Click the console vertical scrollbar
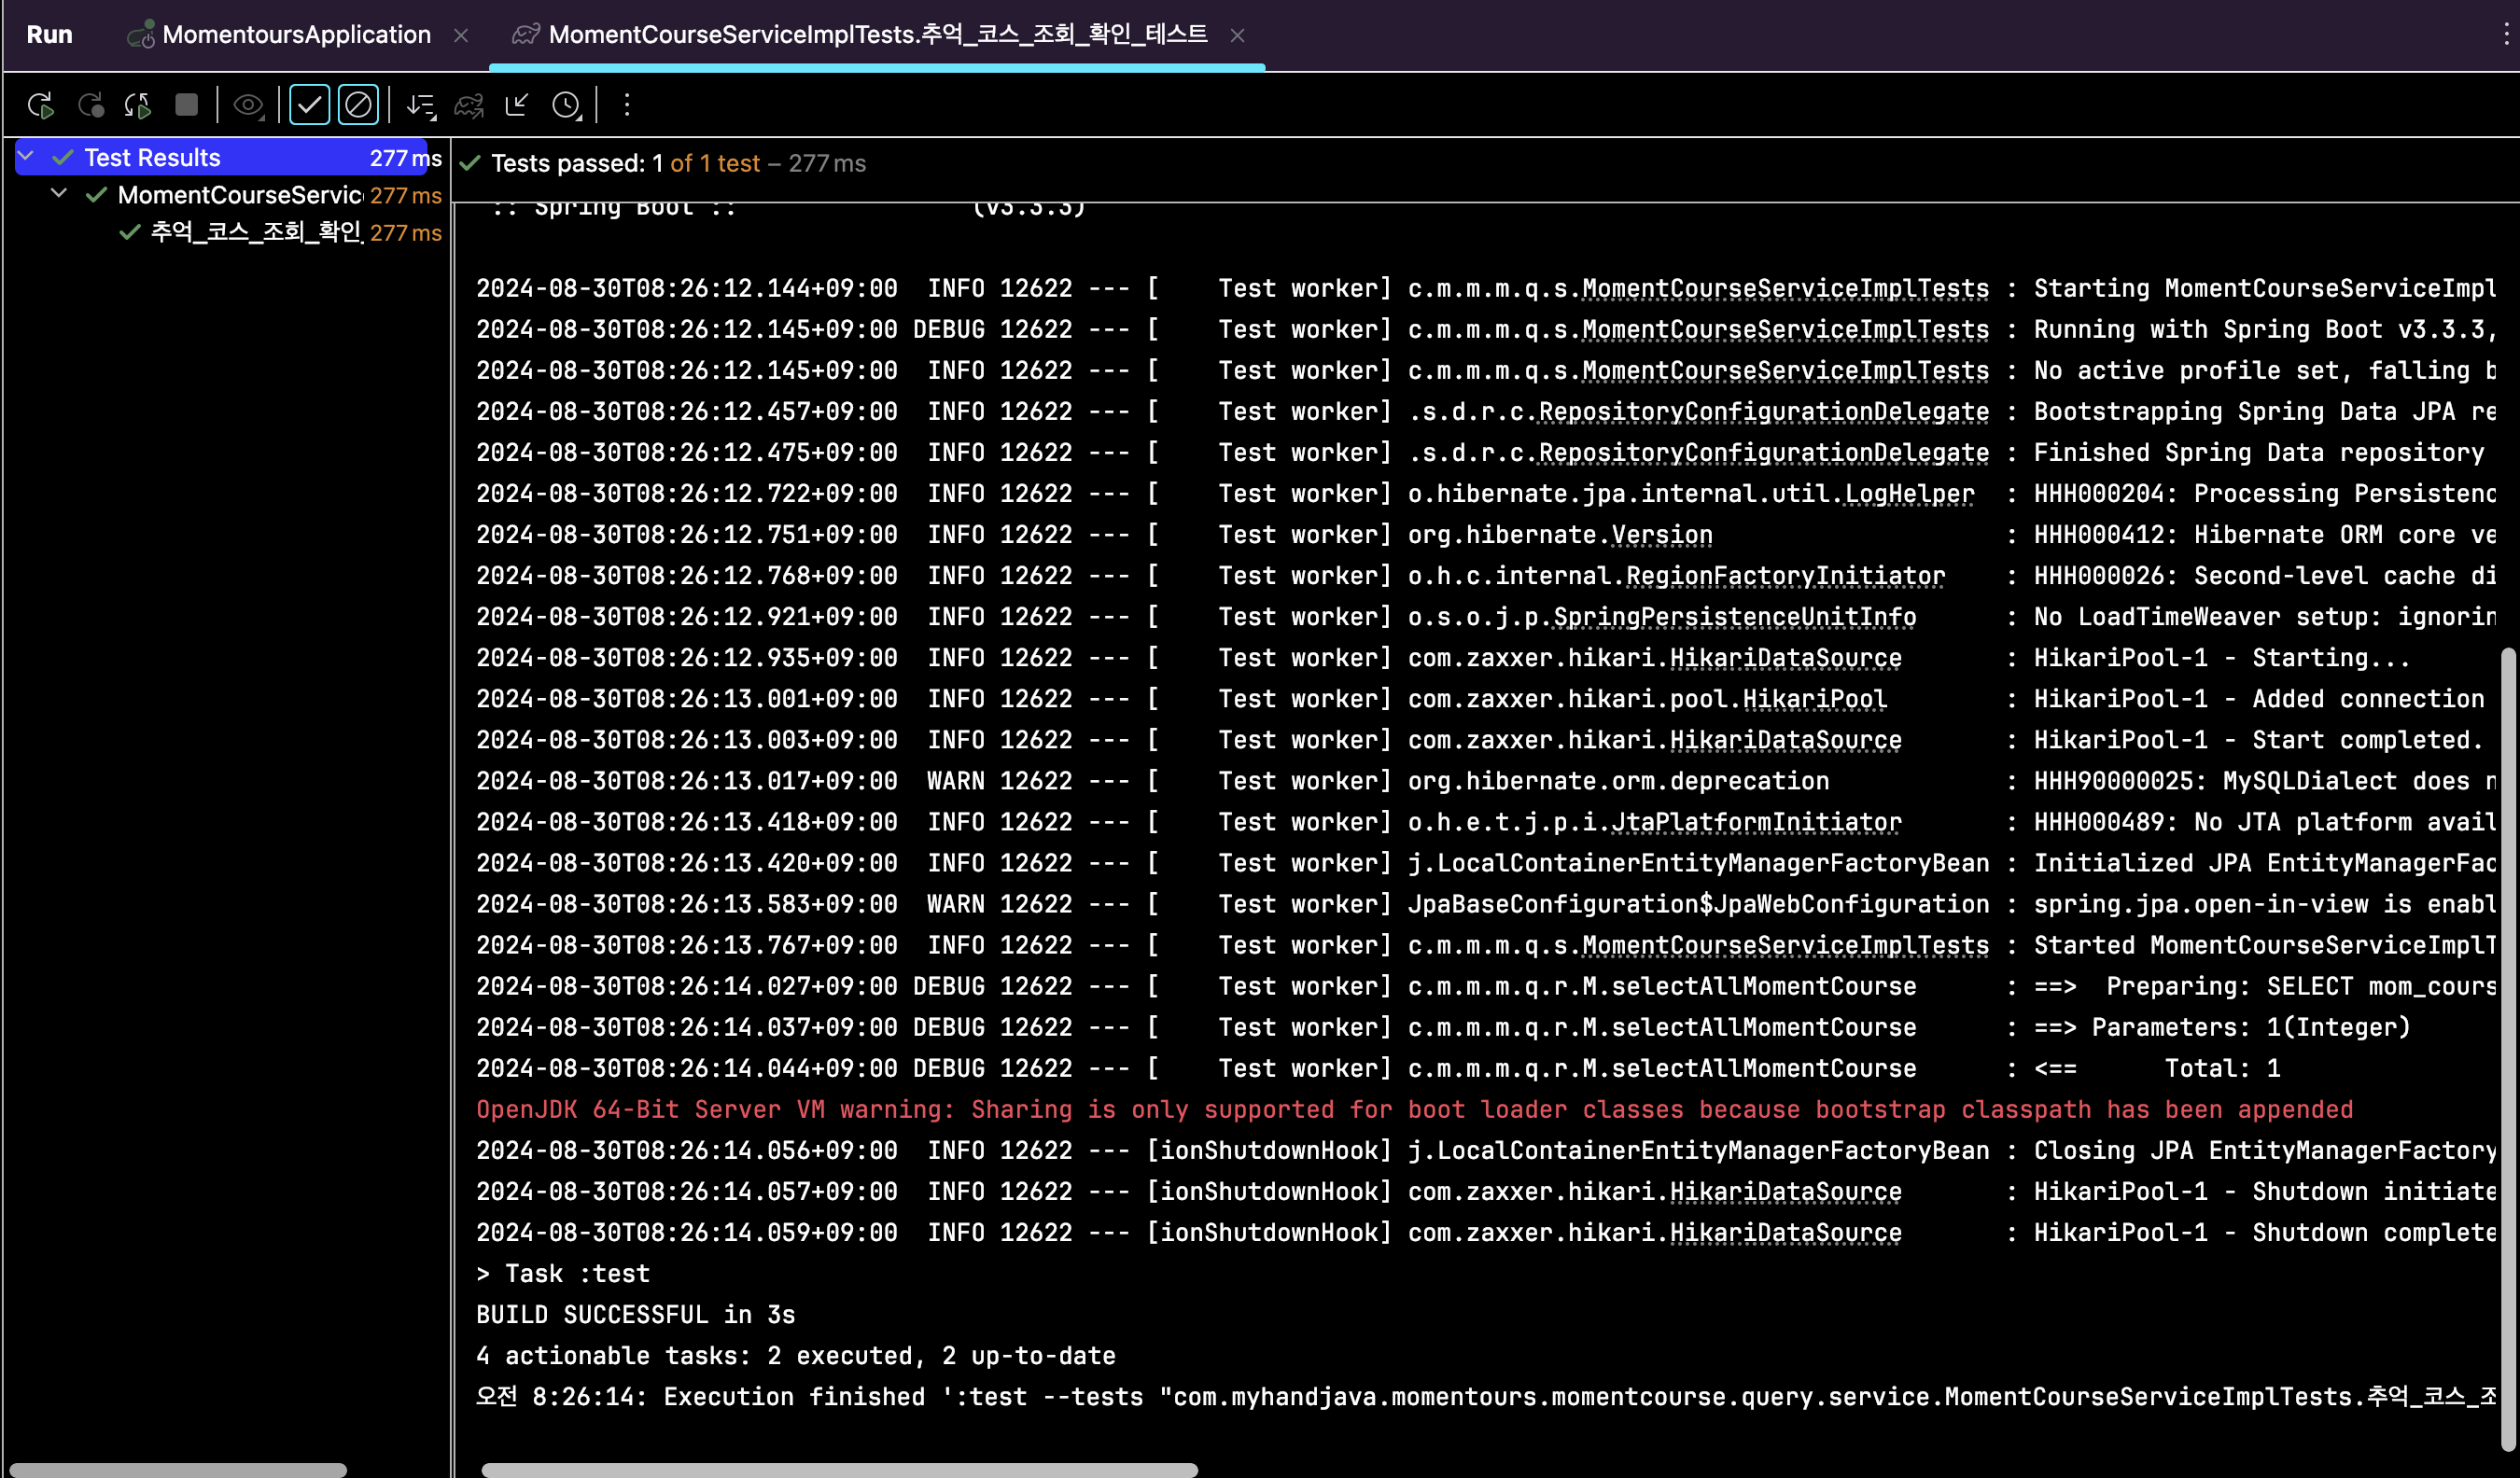This screenshot has height=1478, width=2520. [2507, 1050]
